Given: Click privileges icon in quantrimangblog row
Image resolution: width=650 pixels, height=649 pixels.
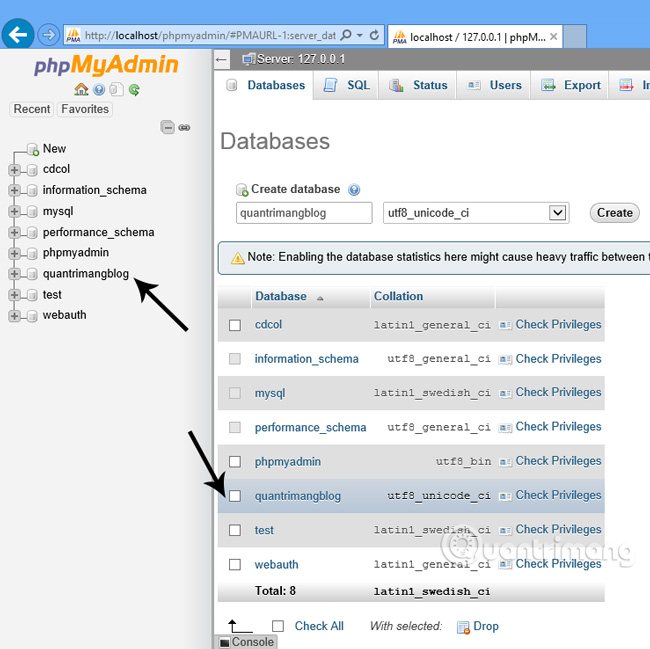Looking at the screenshot, I should 505,496.
